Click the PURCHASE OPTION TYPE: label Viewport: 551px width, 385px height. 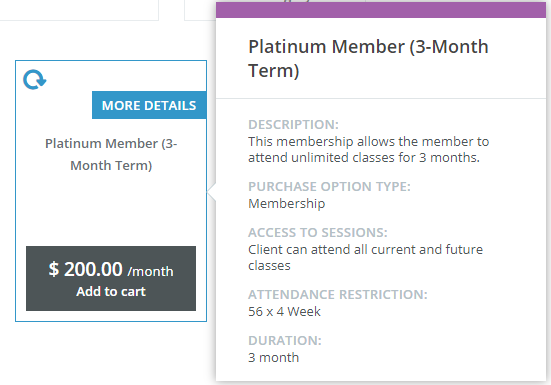coord(329,186)
